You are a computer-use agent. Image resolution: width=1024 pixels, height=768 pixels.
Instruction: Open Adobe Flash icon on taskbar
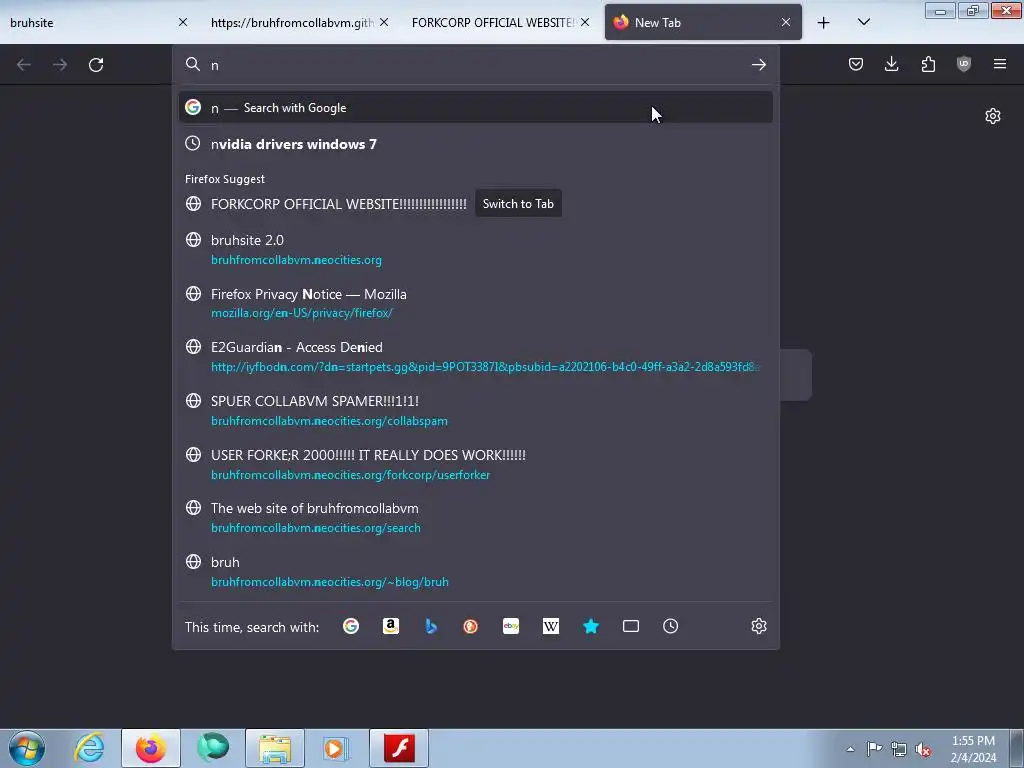(399, 748)
